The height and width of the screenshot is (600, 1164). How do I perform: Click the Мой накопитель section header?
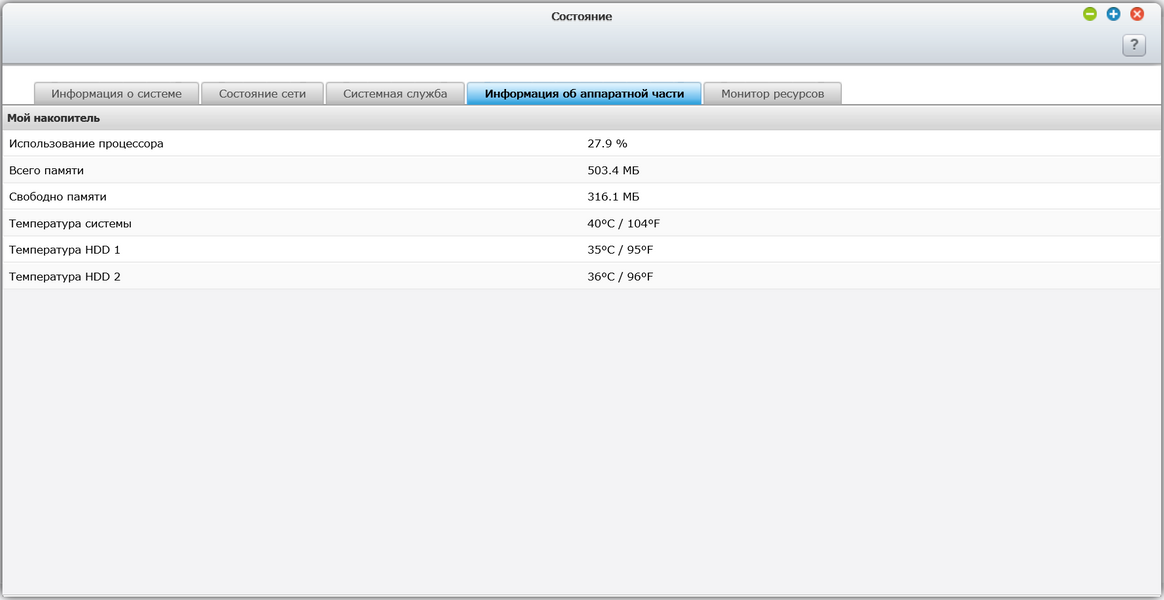point(53,118)
